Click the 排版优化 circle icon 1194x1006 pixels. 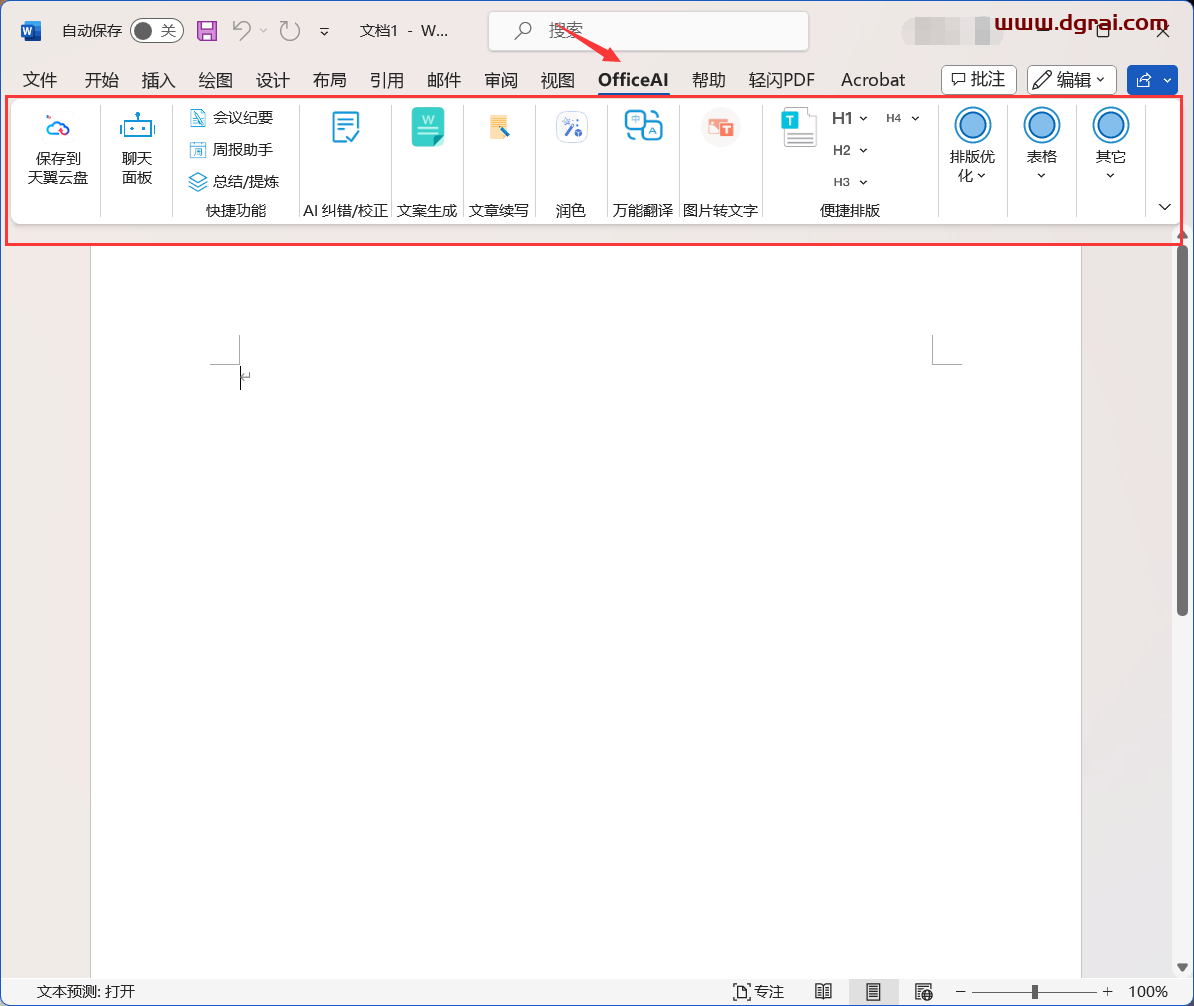coord(972,126)
